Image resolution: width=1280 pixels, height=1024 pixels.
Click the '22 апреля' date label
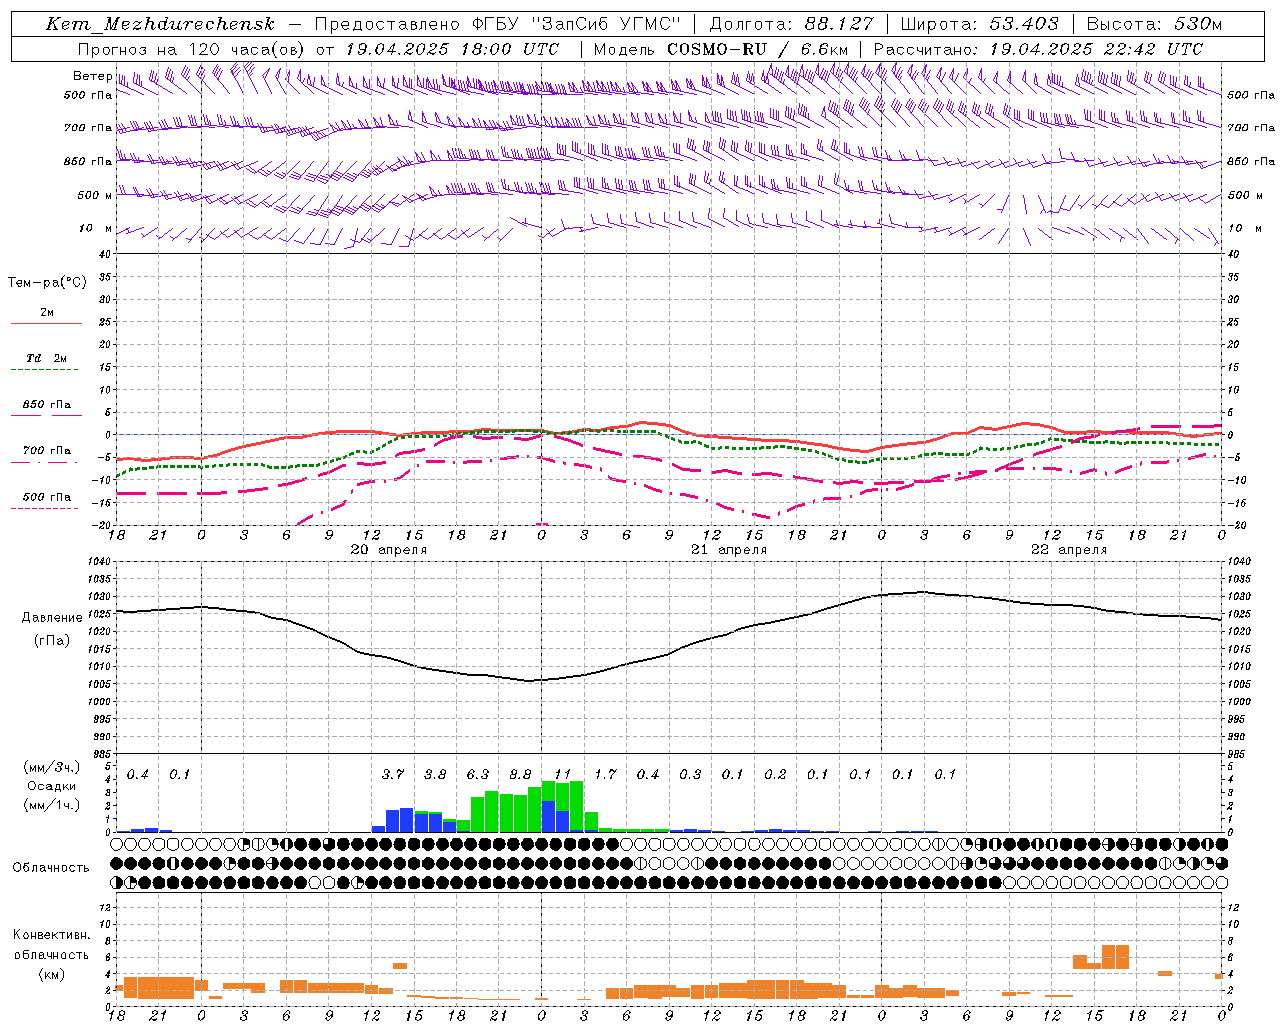click(1069, 550)
